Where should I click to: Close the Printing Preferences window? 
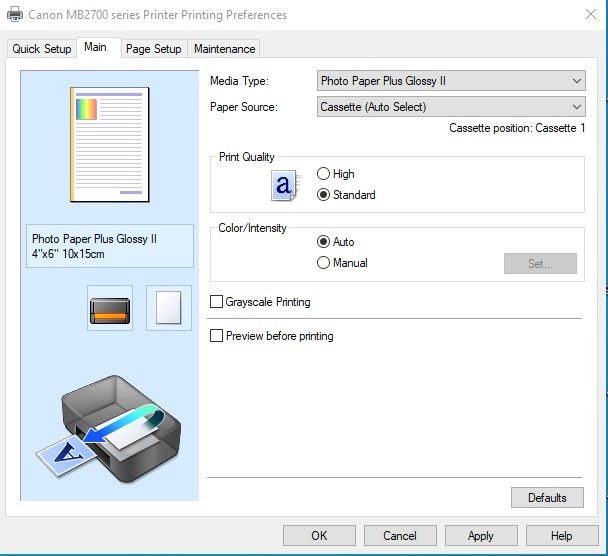coord(591,14)
